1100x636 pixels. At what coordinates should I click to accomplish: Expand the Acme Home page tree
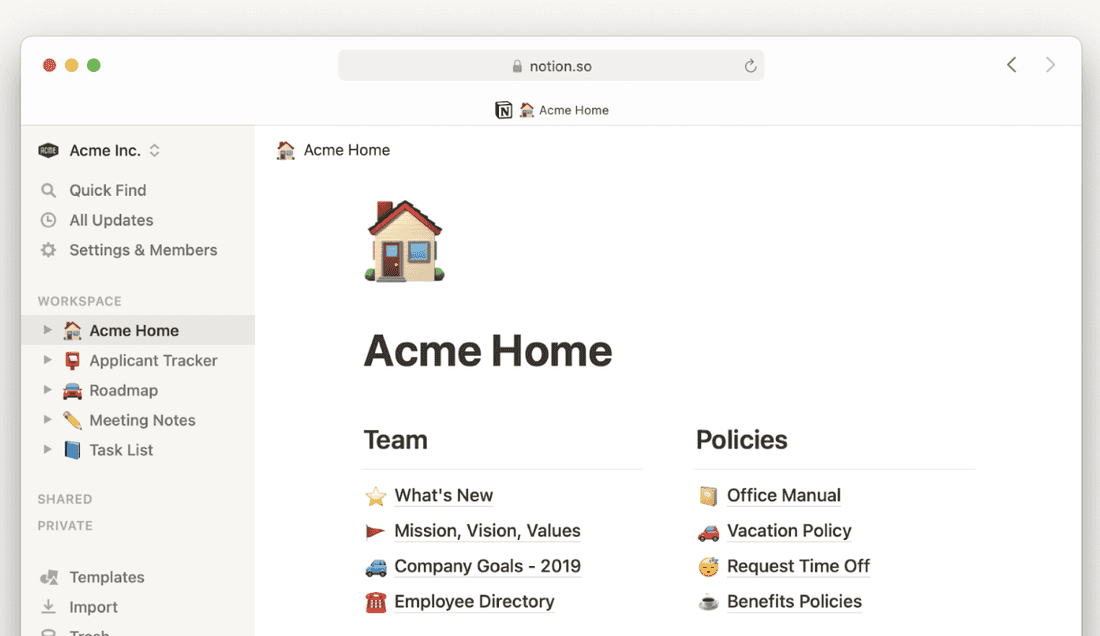pyautogui.click(x=47, y=330)
